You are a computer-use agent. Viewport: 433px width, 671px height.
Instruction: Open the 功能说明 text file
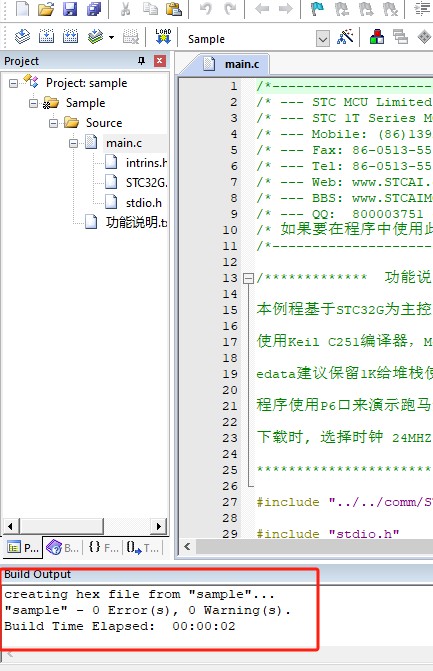(x=136, y=223)
